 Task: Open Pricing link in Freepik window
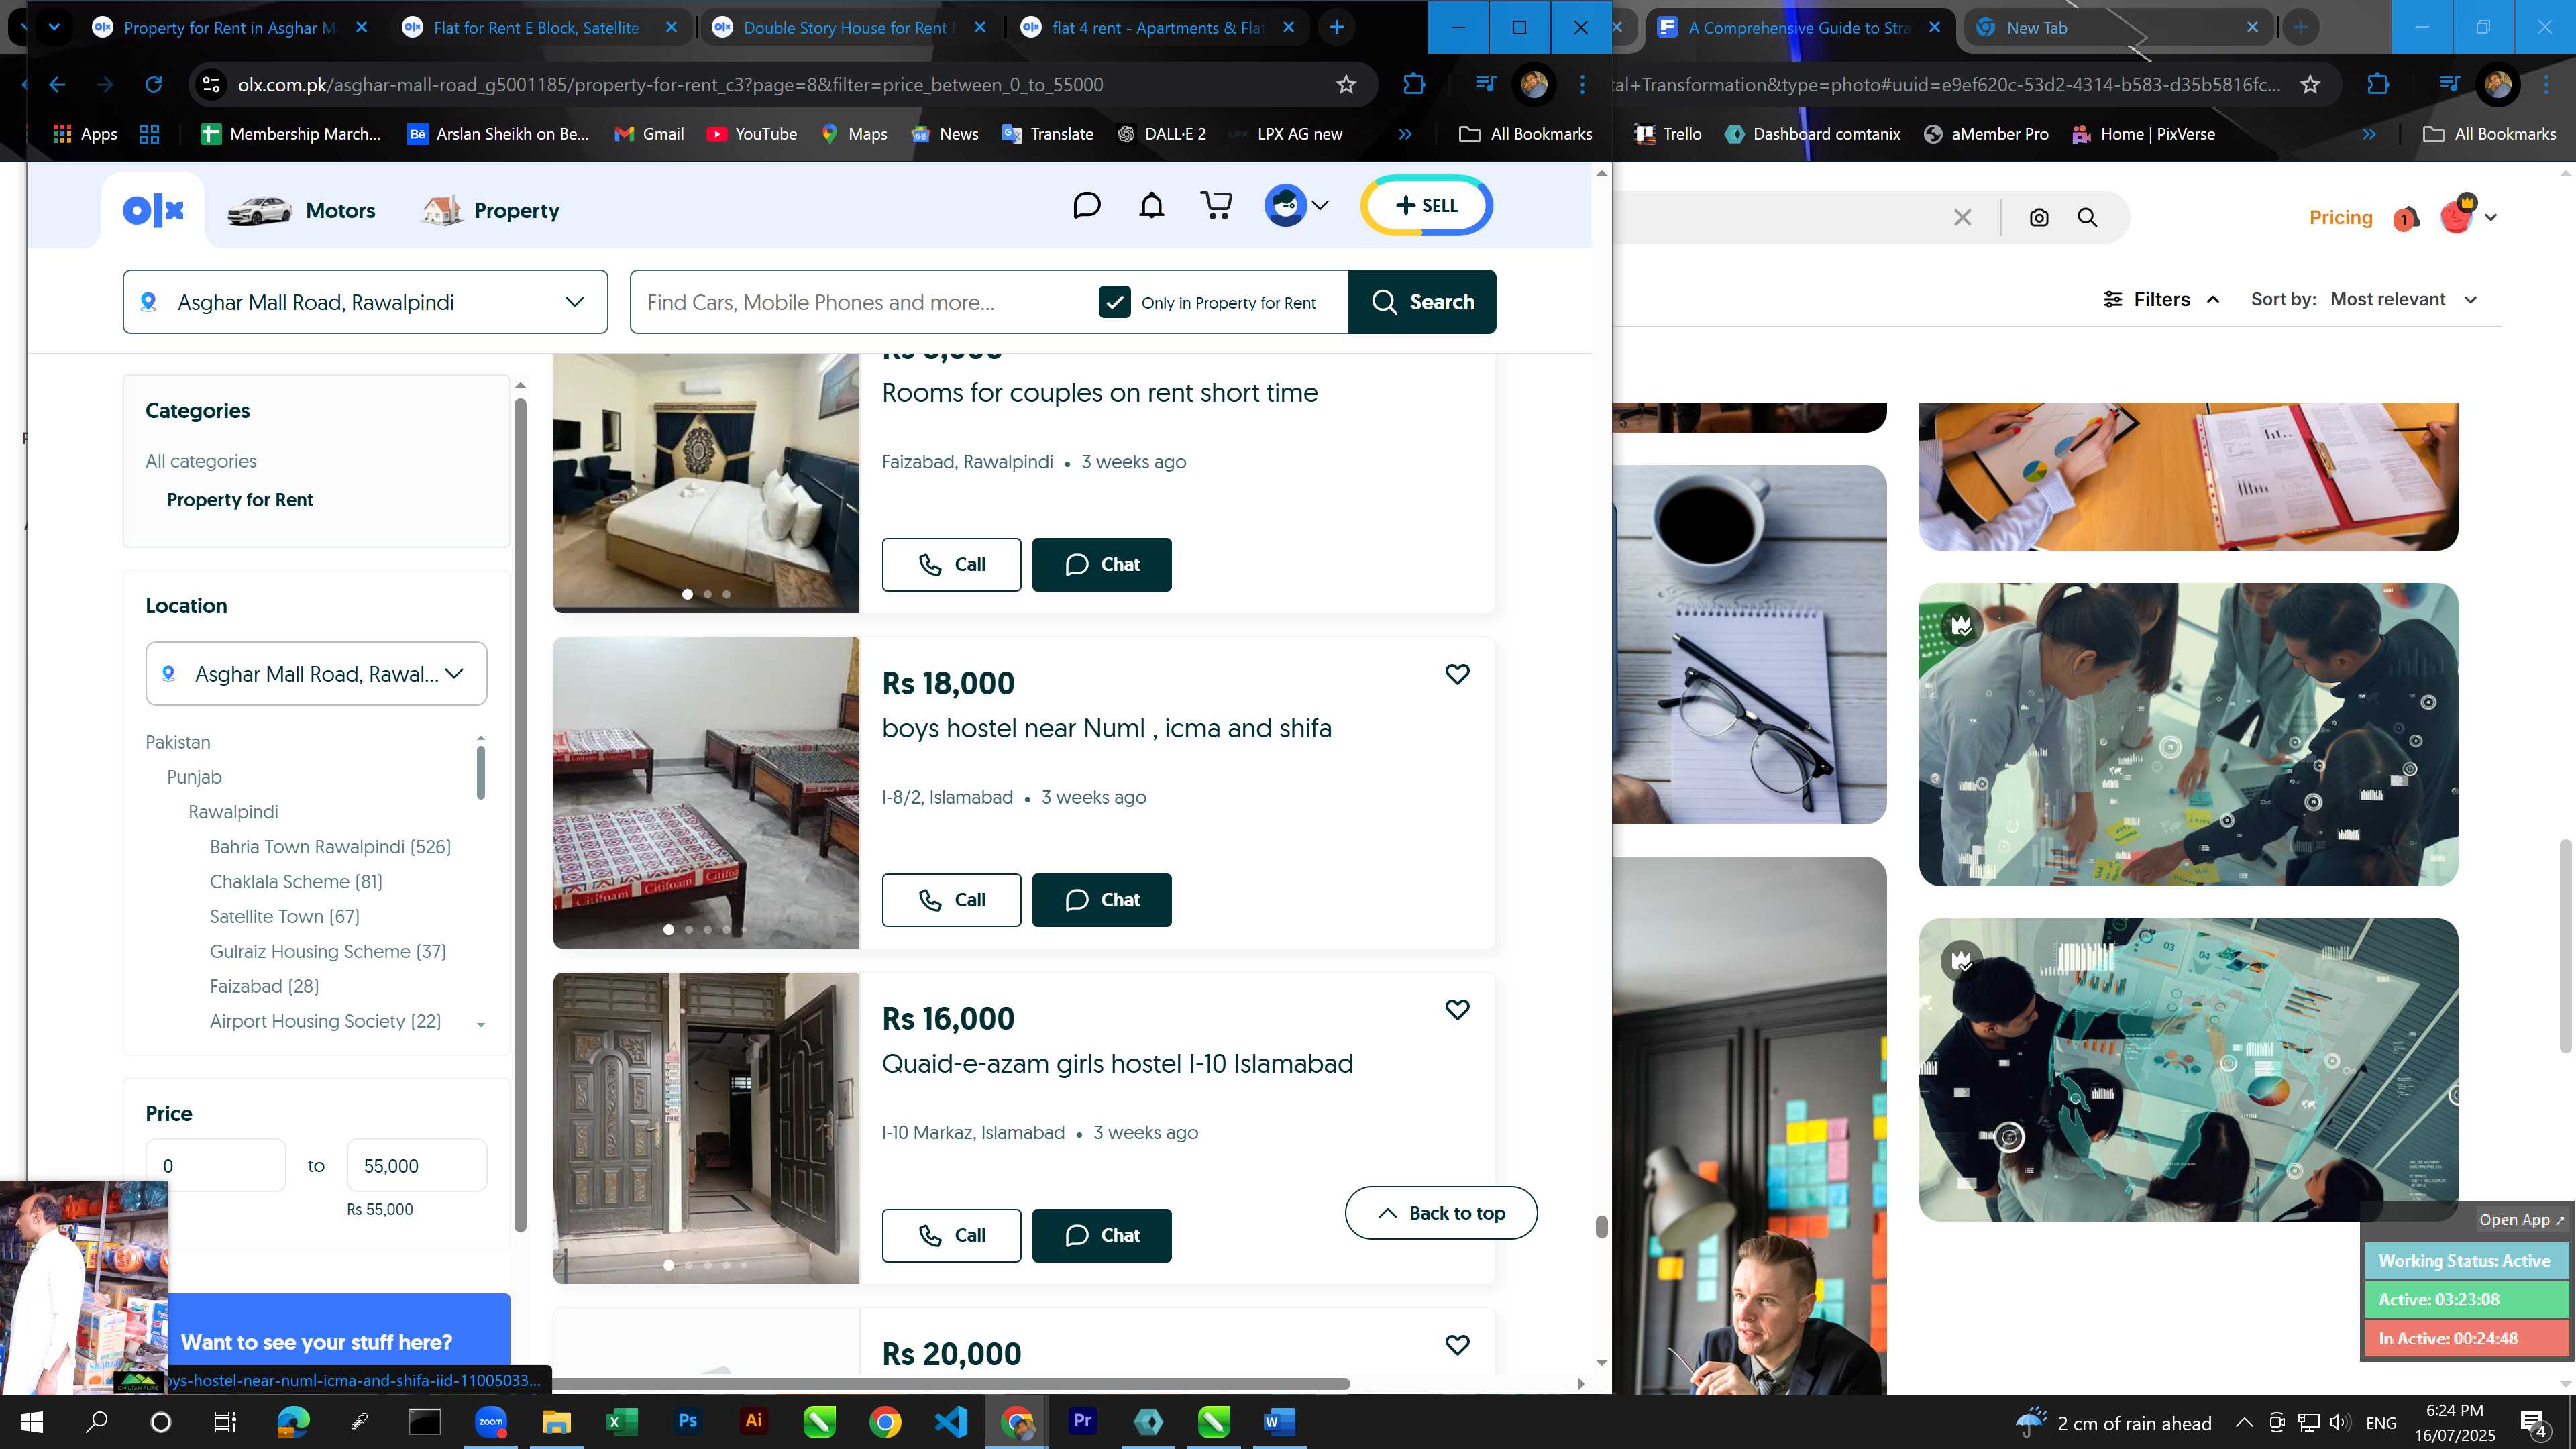pos(2340,217)
